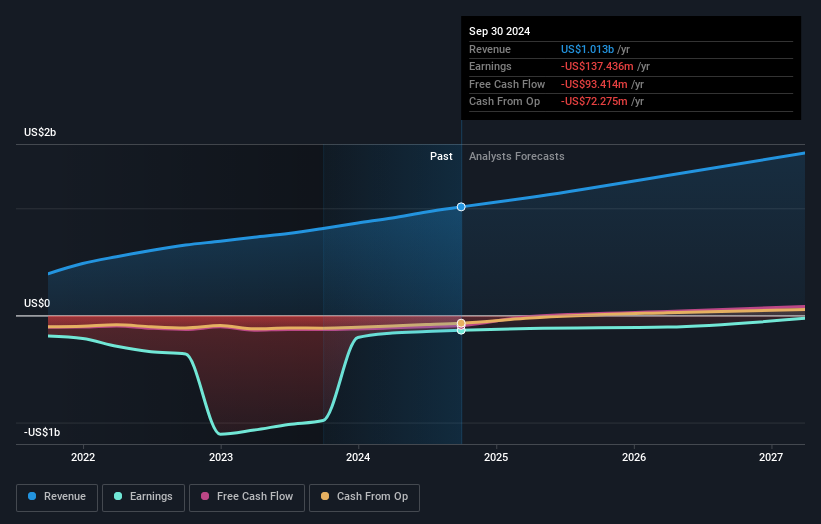Image resolution: width=821 pixels, height=524 pixels.
Task: Click the Analysts Forecasts label
Action: pos(517,156)
